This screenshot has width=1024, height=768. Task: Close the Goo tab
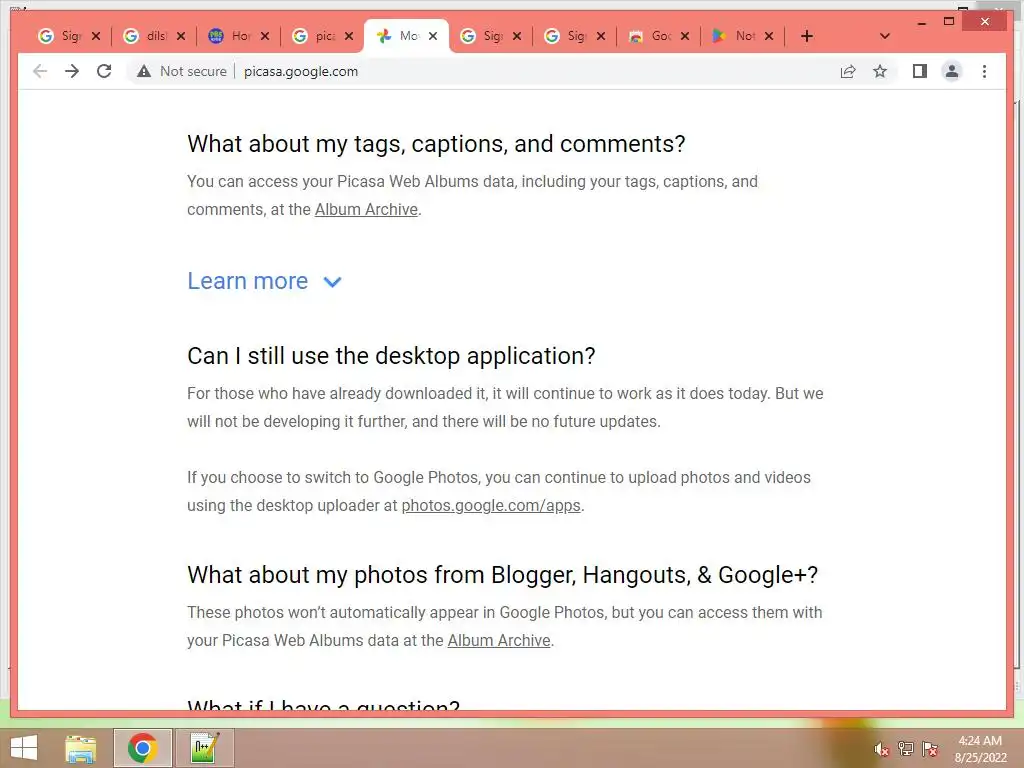tap(684, 36)
